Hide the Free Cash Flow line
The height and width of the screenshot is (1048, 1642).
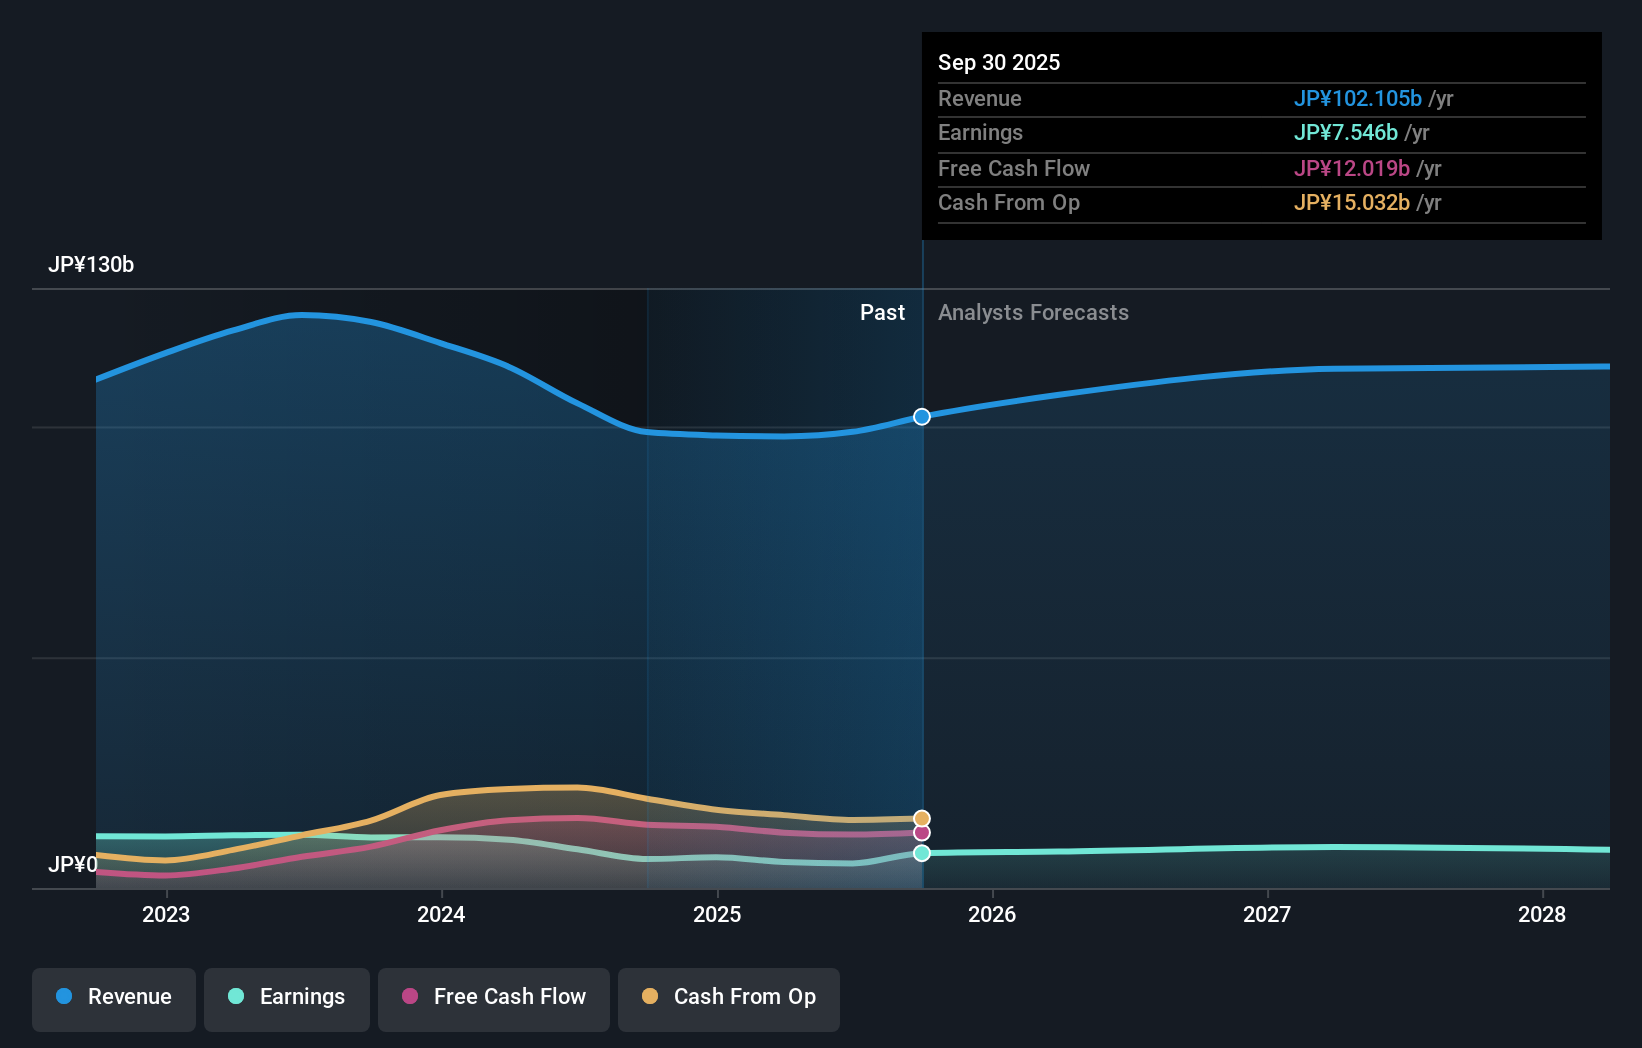click(x=493, y=997)
